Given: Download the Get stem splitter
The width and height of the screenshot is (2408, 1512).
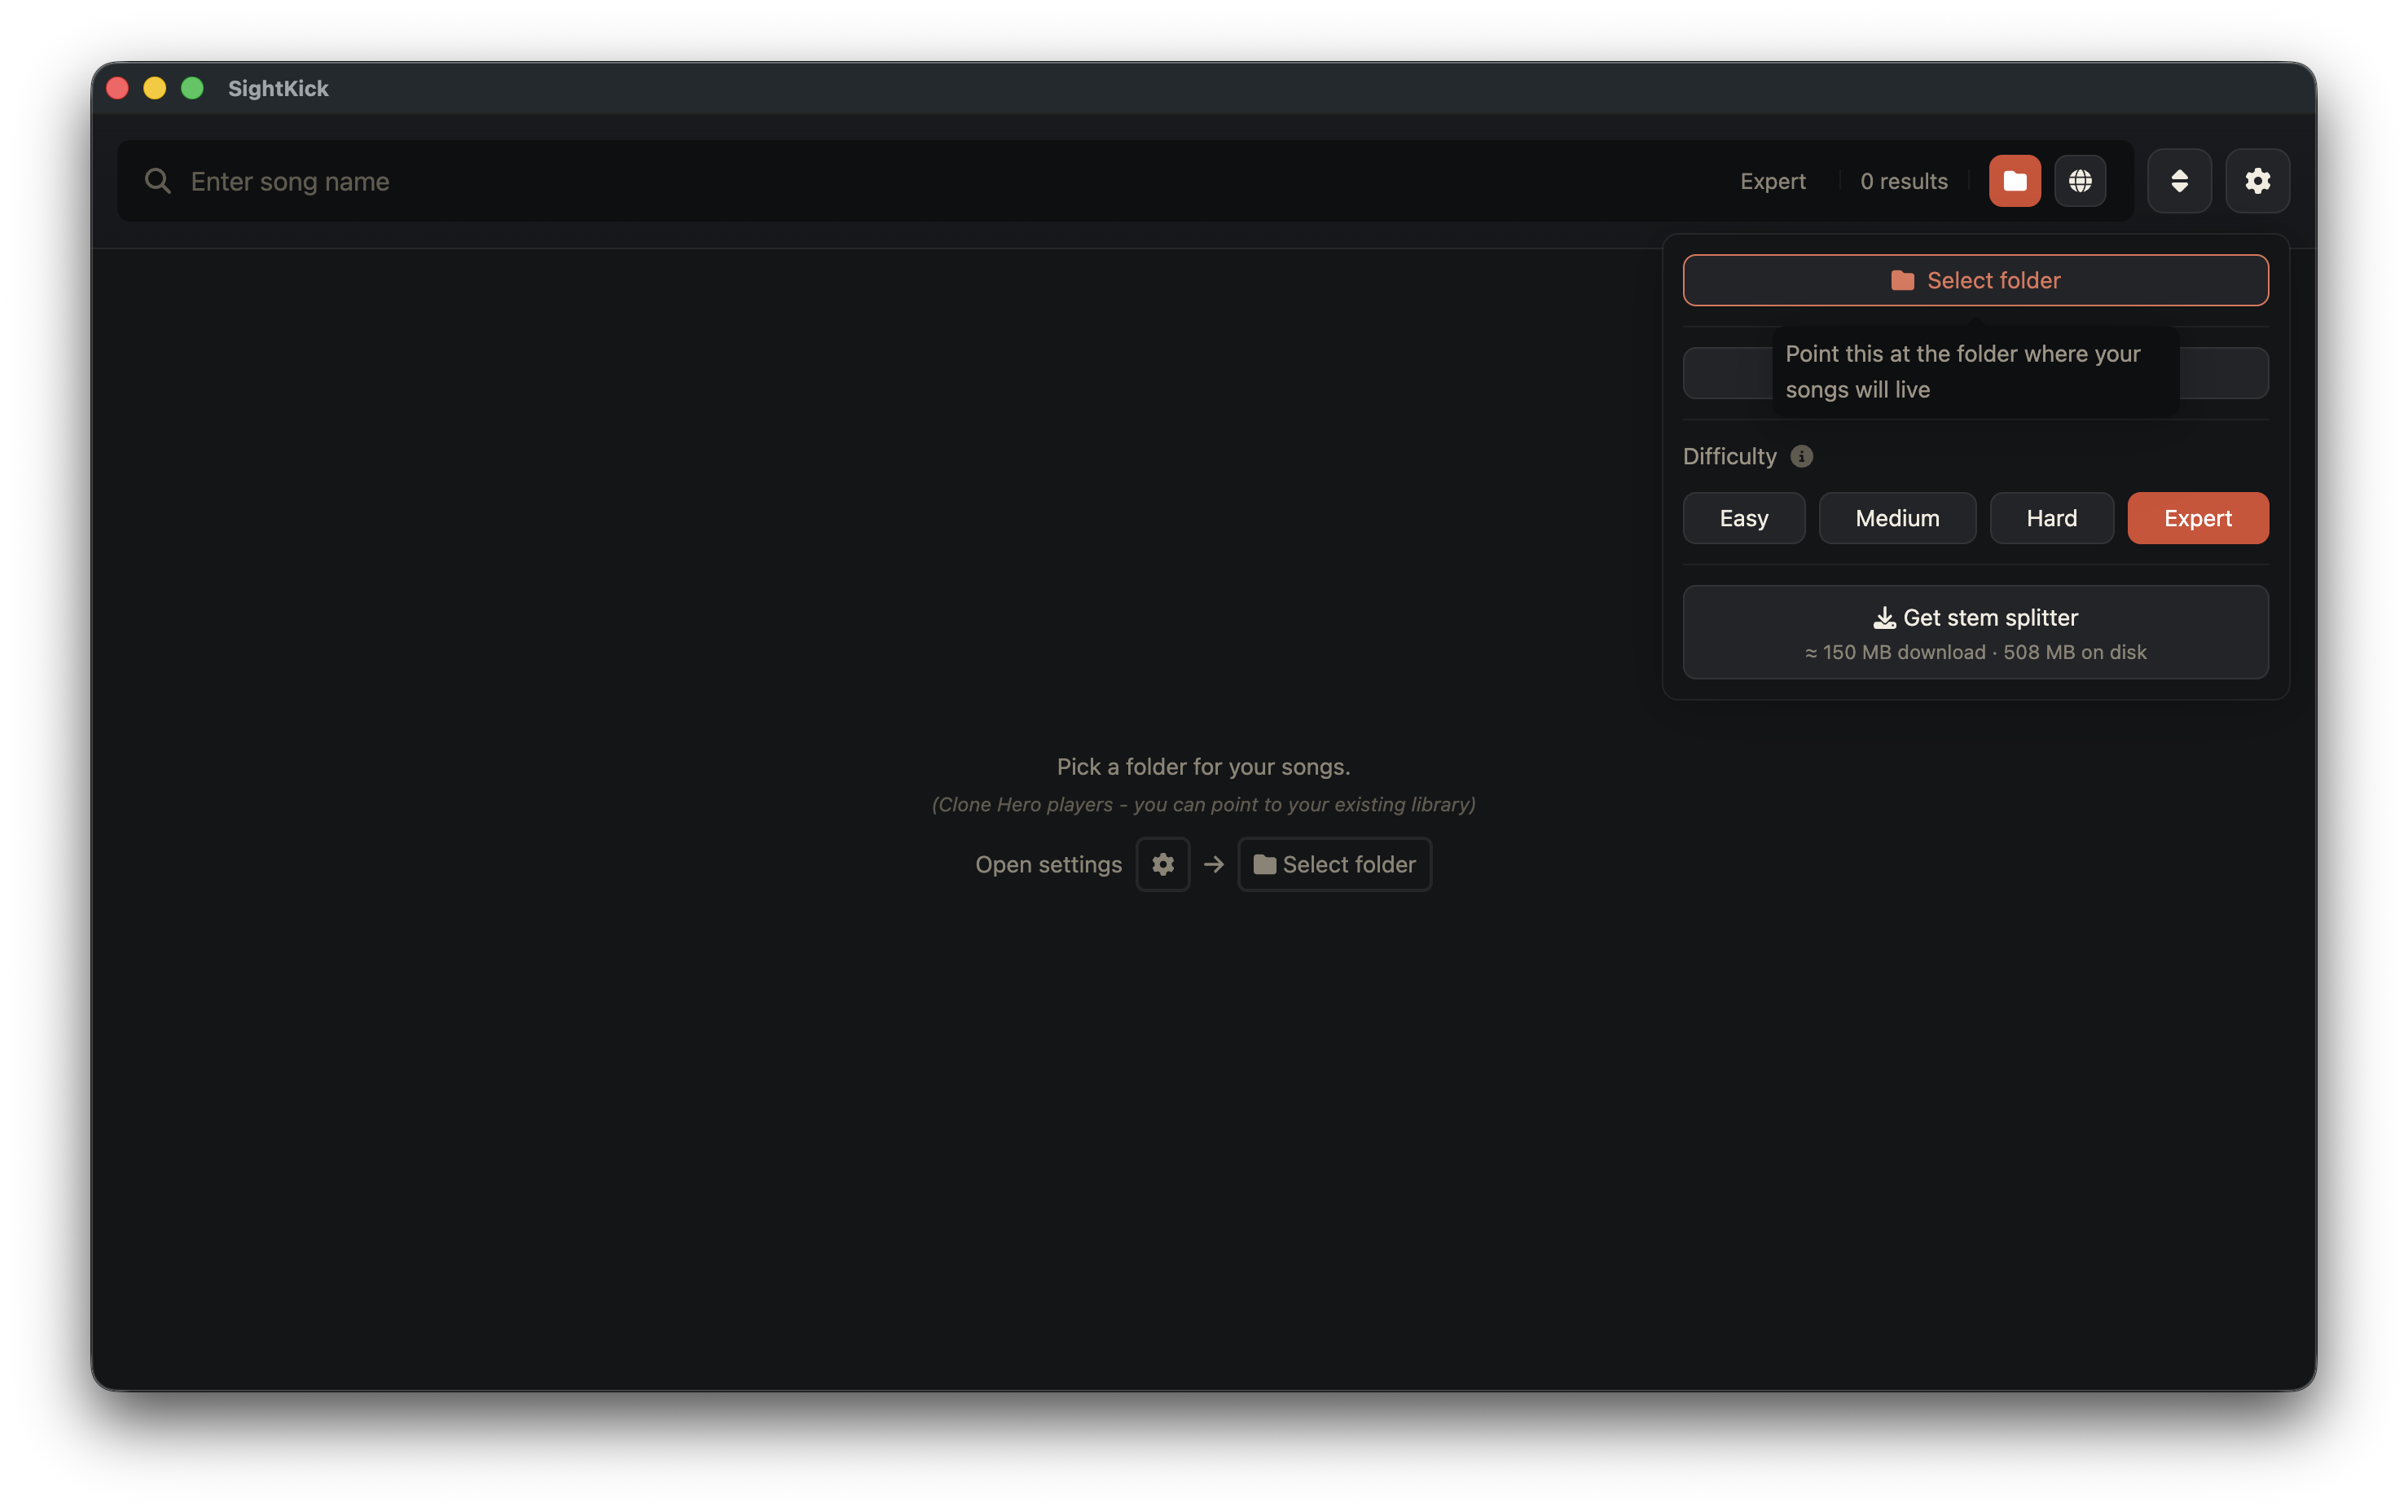Looking at the screenshot, I should click(1975, 633).
